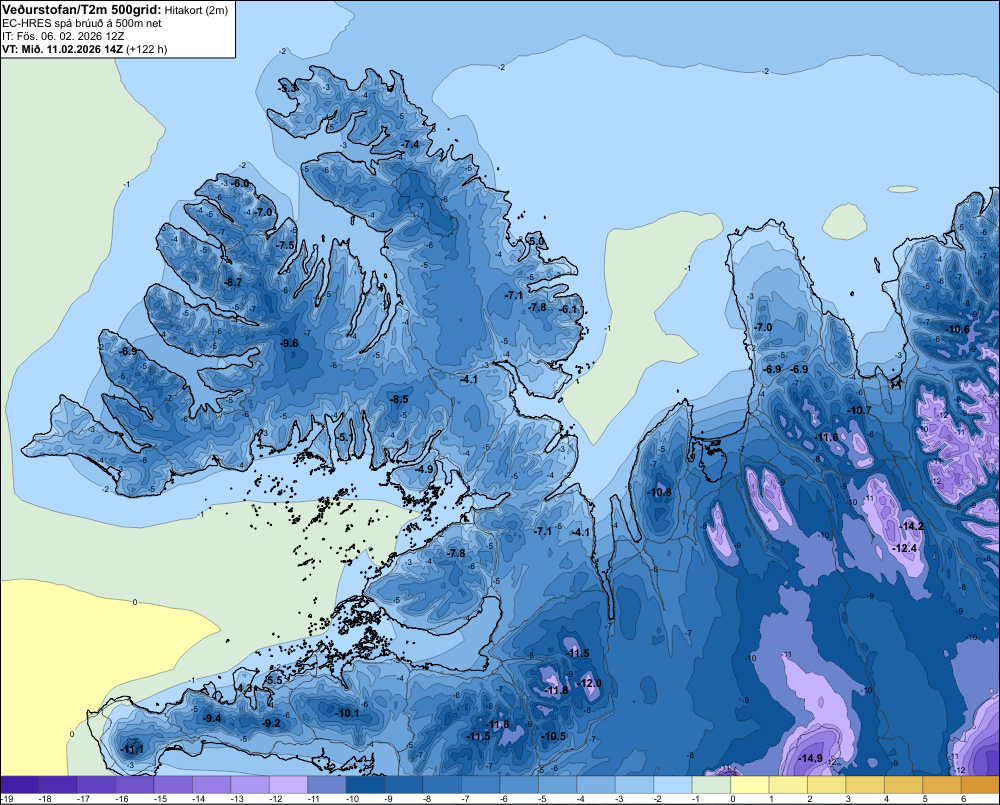Select the -9.4 temperature value
1000x805 pixels.
(212, 718)
